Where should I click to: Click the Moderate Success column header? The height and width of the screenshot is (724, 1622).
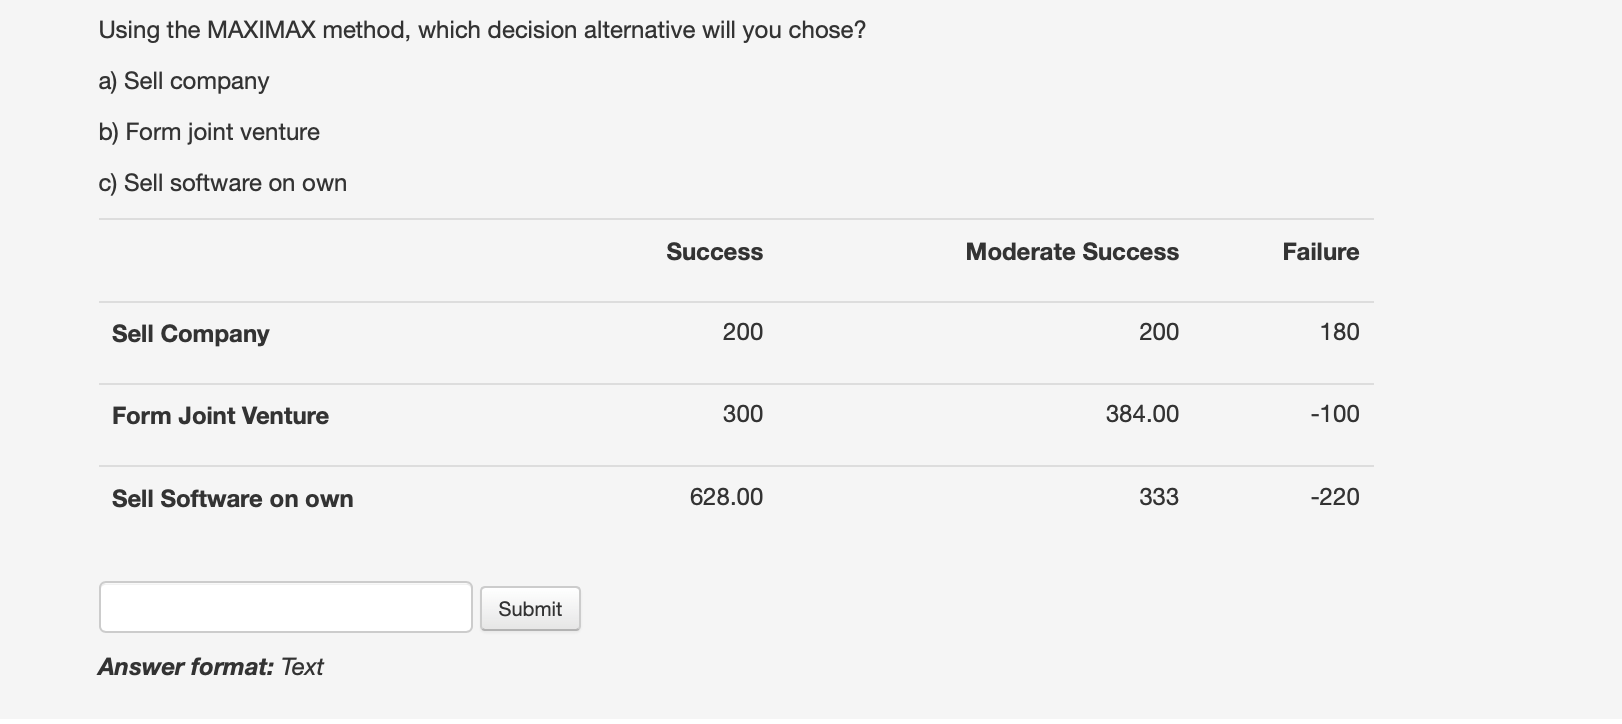tap(1071, 252)
